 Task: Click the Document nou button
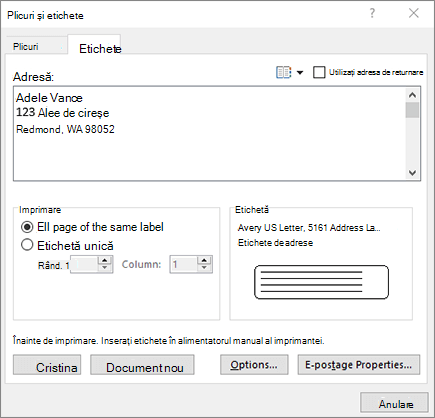142,365
